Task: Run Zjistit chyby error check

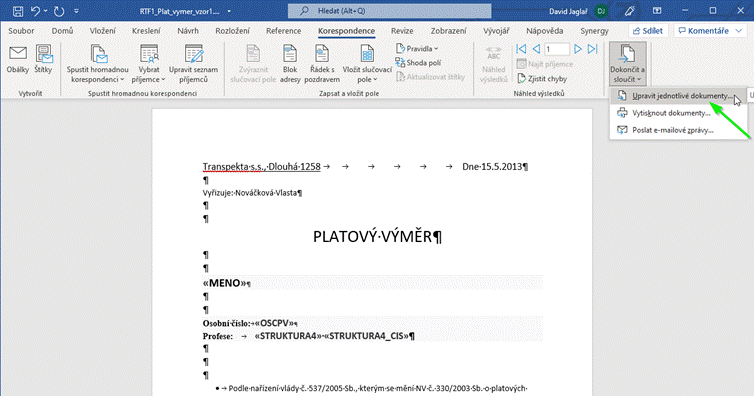Action: tap(542, 78)
